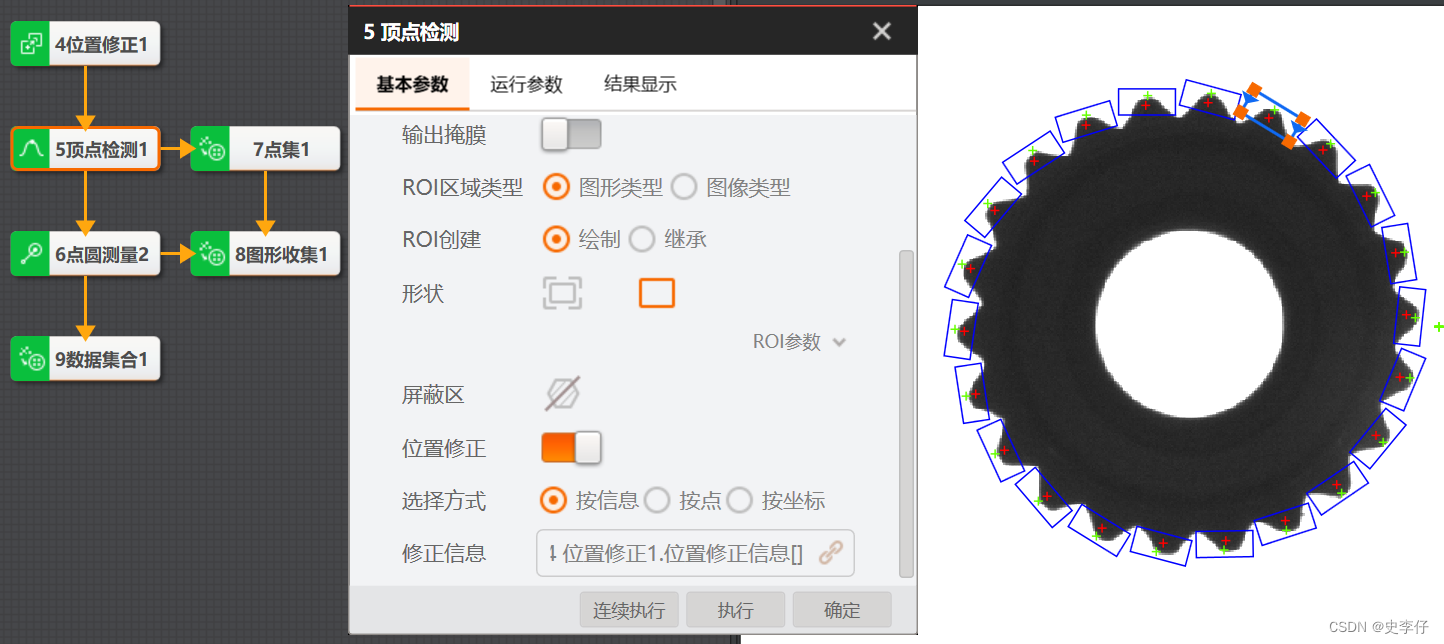Open the 结果显示 tab
Viewport: 1444px width, 644px height.
point(640,85)
